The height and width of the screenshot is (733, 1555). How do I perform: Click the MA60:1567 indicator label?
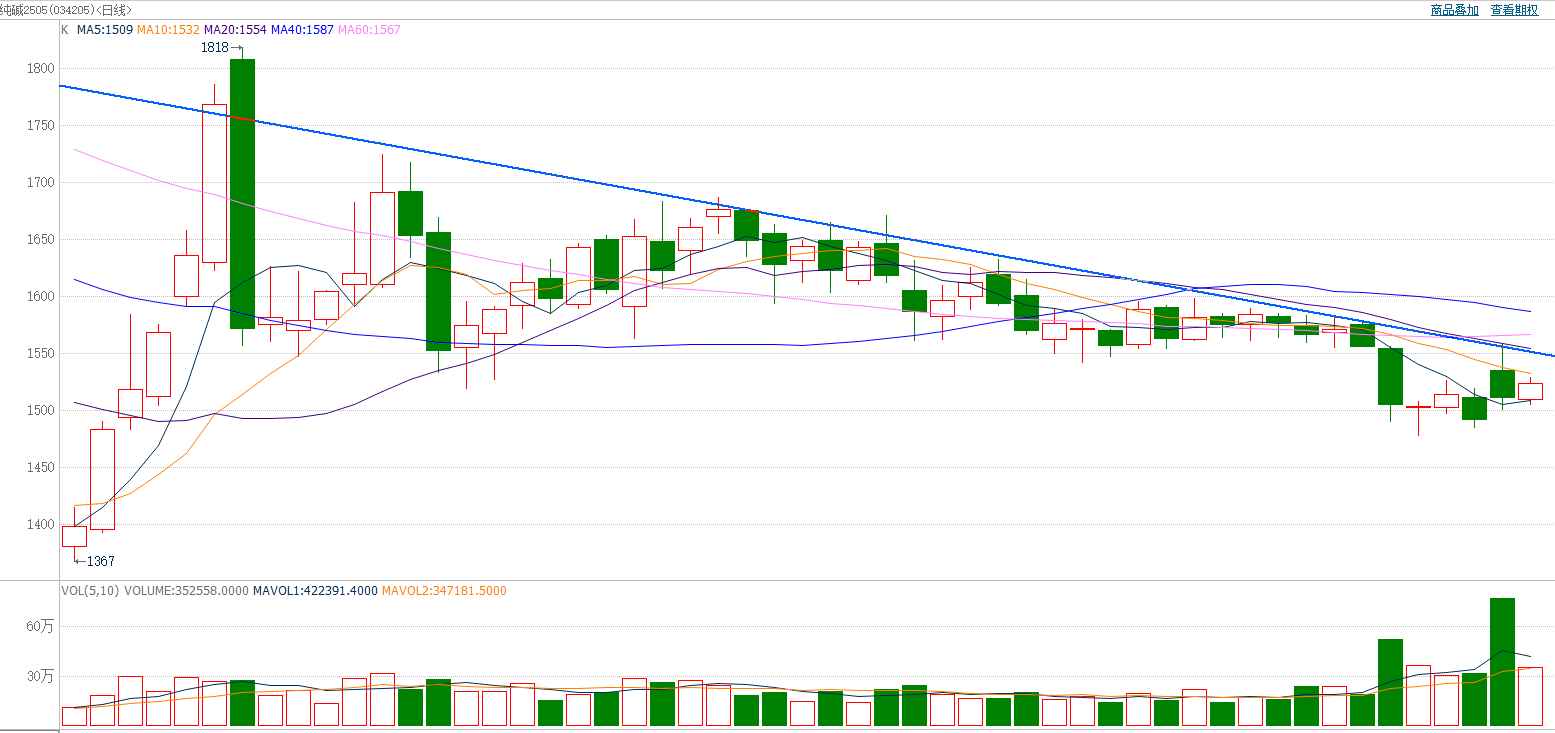point(369,30)
